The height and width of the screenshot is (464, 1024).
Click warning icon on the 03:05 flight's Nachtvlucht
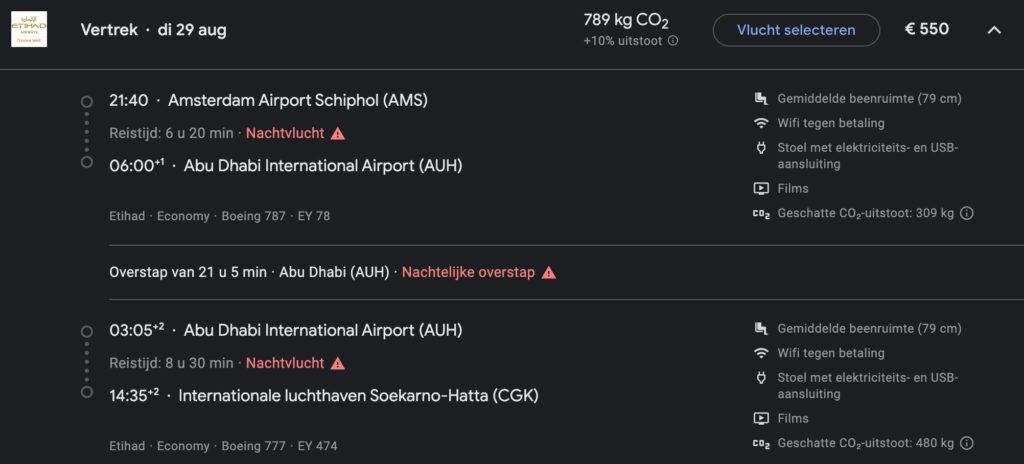[x=338, y=363]
